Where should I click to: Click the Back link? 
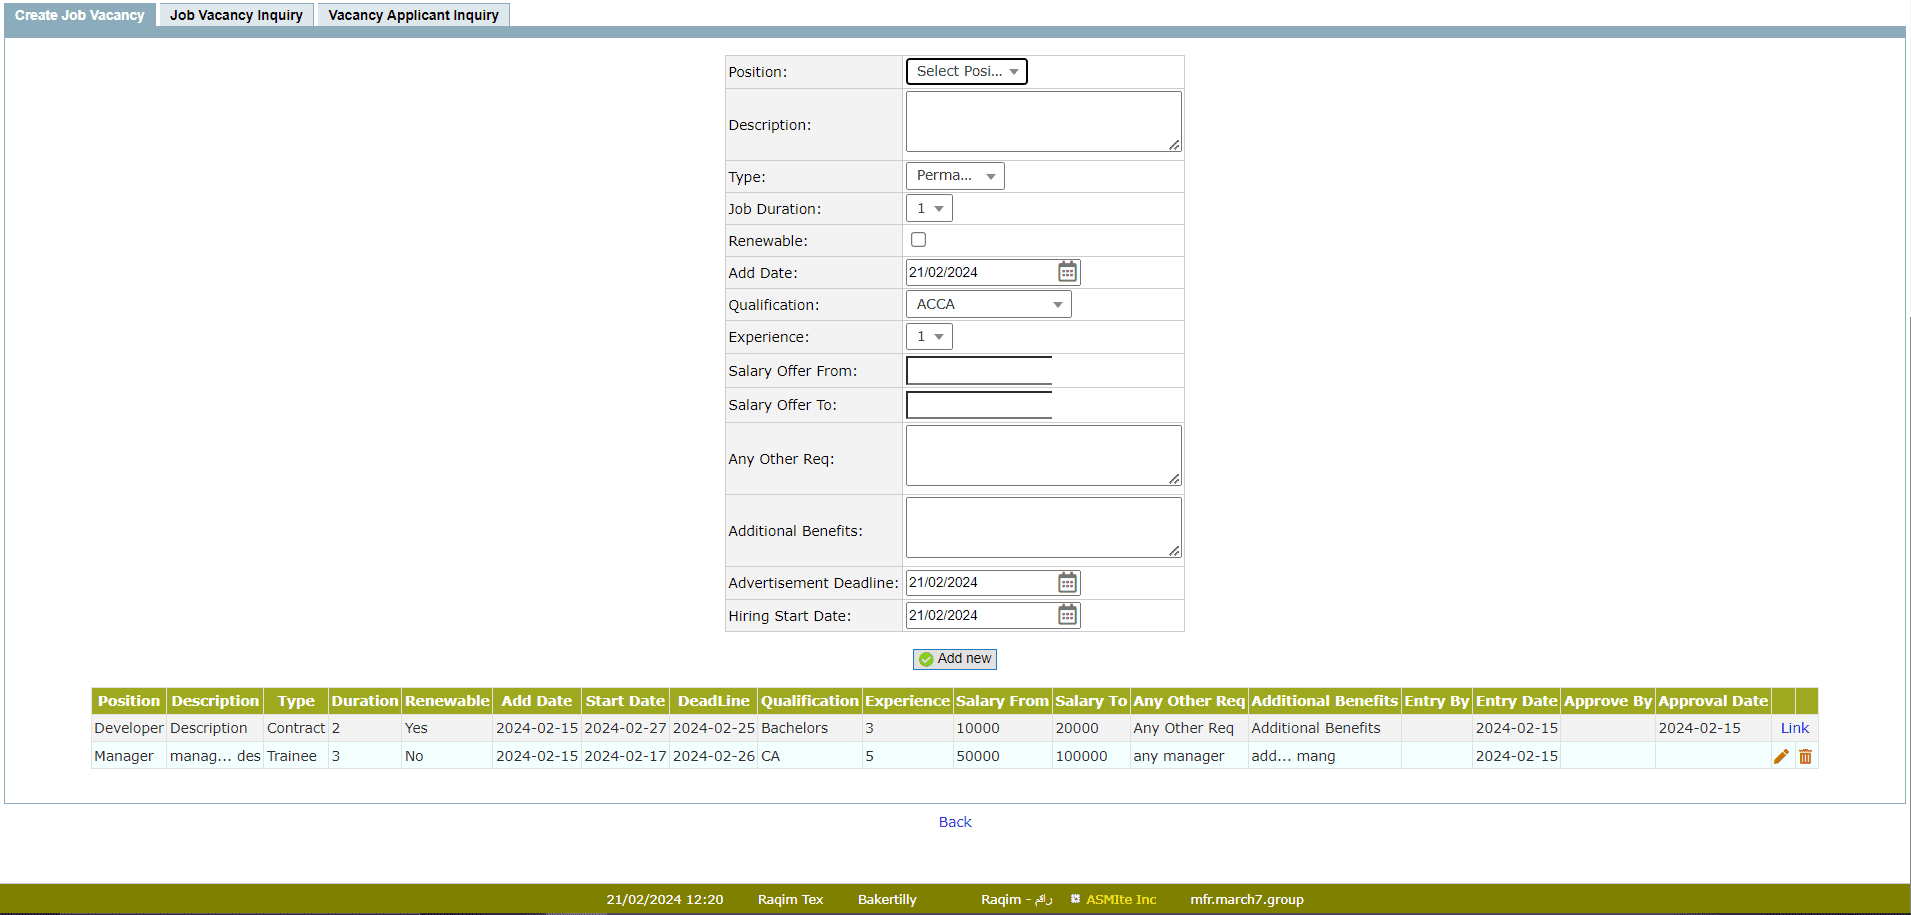[x=954, y=822]
